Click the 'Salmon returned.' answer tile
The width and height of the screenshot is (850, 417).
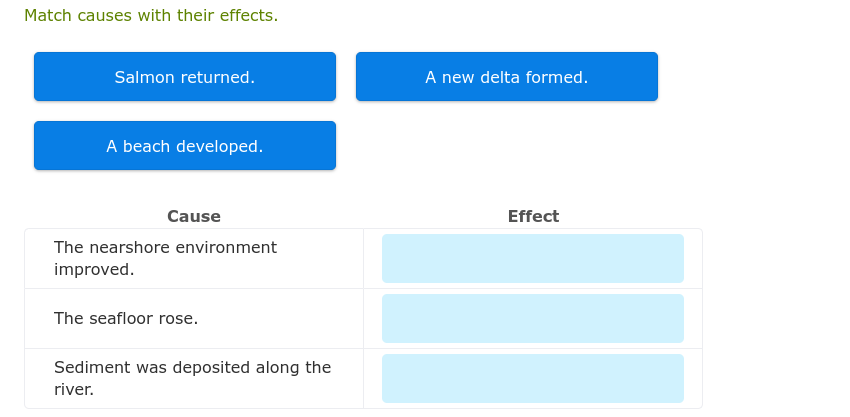[185, 77]
